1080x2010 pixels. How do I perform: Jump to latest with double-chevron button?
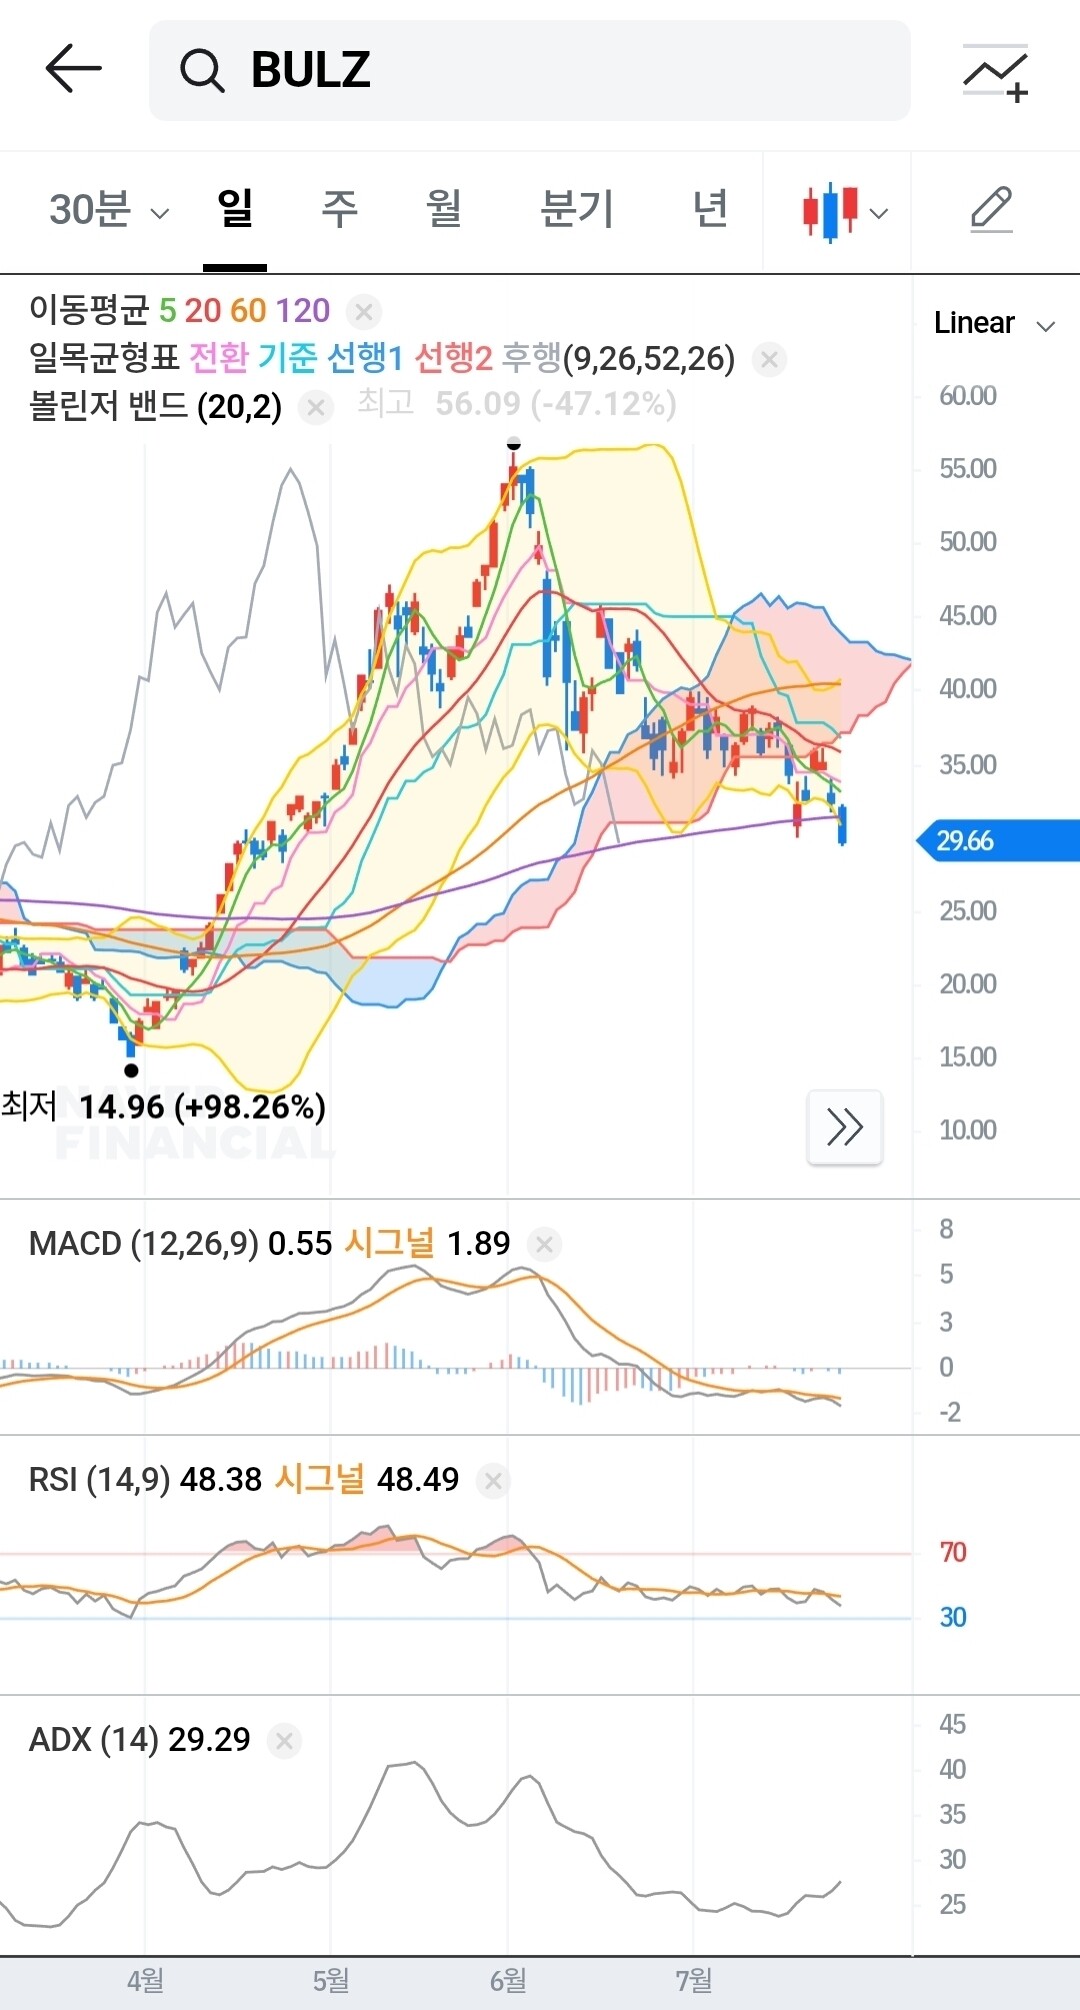845,1127
